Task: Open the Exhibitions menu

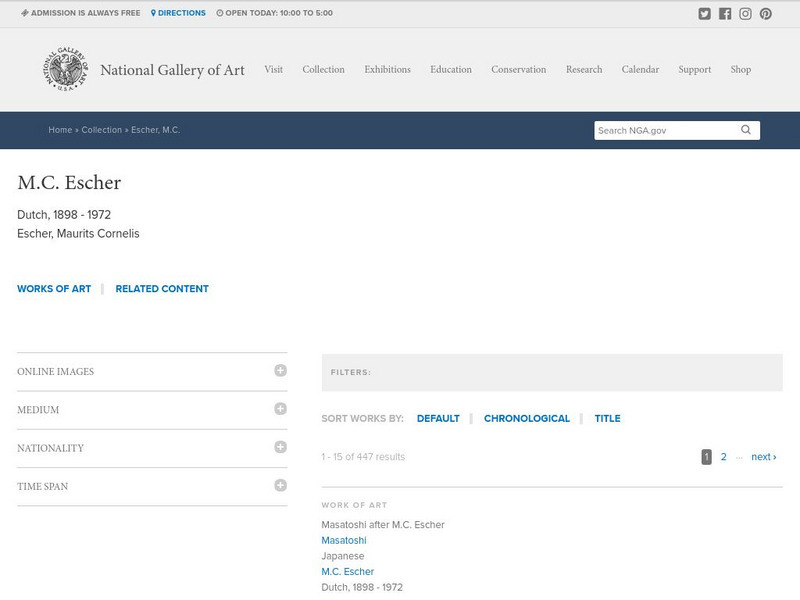Action: pos(387,69)
